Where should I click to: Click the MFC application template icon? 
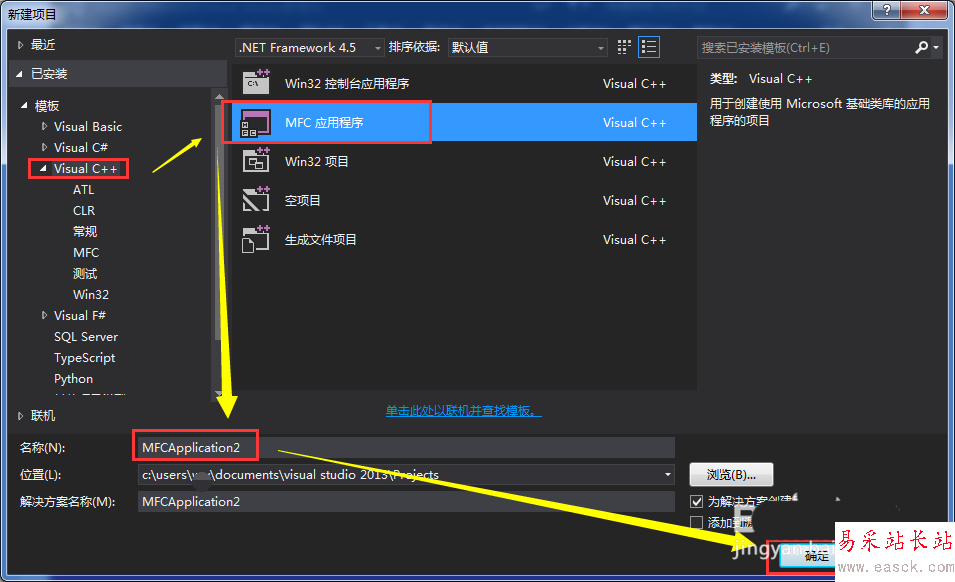click(256, 122)
